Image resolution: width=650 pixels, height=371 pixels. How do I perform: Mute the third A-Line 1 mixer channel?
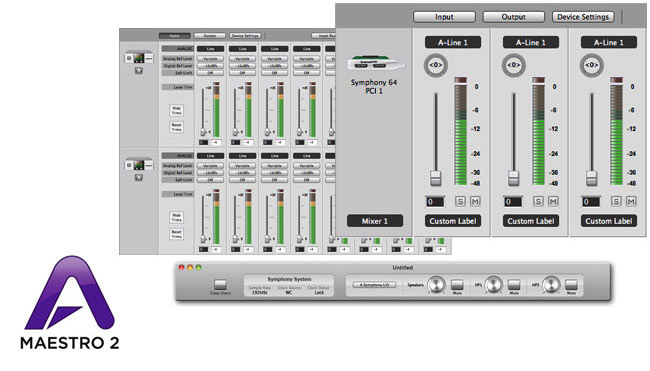pos(631,201)
